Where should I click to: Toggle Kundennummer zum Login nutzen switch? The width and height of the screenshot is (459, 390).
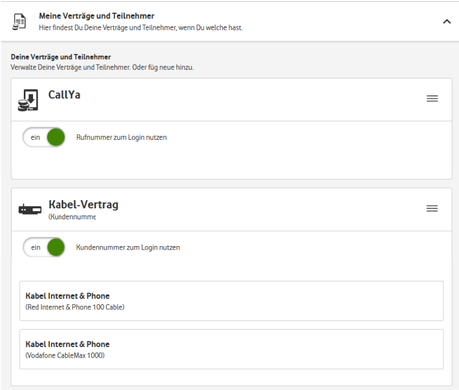click(x=44, y=247)
